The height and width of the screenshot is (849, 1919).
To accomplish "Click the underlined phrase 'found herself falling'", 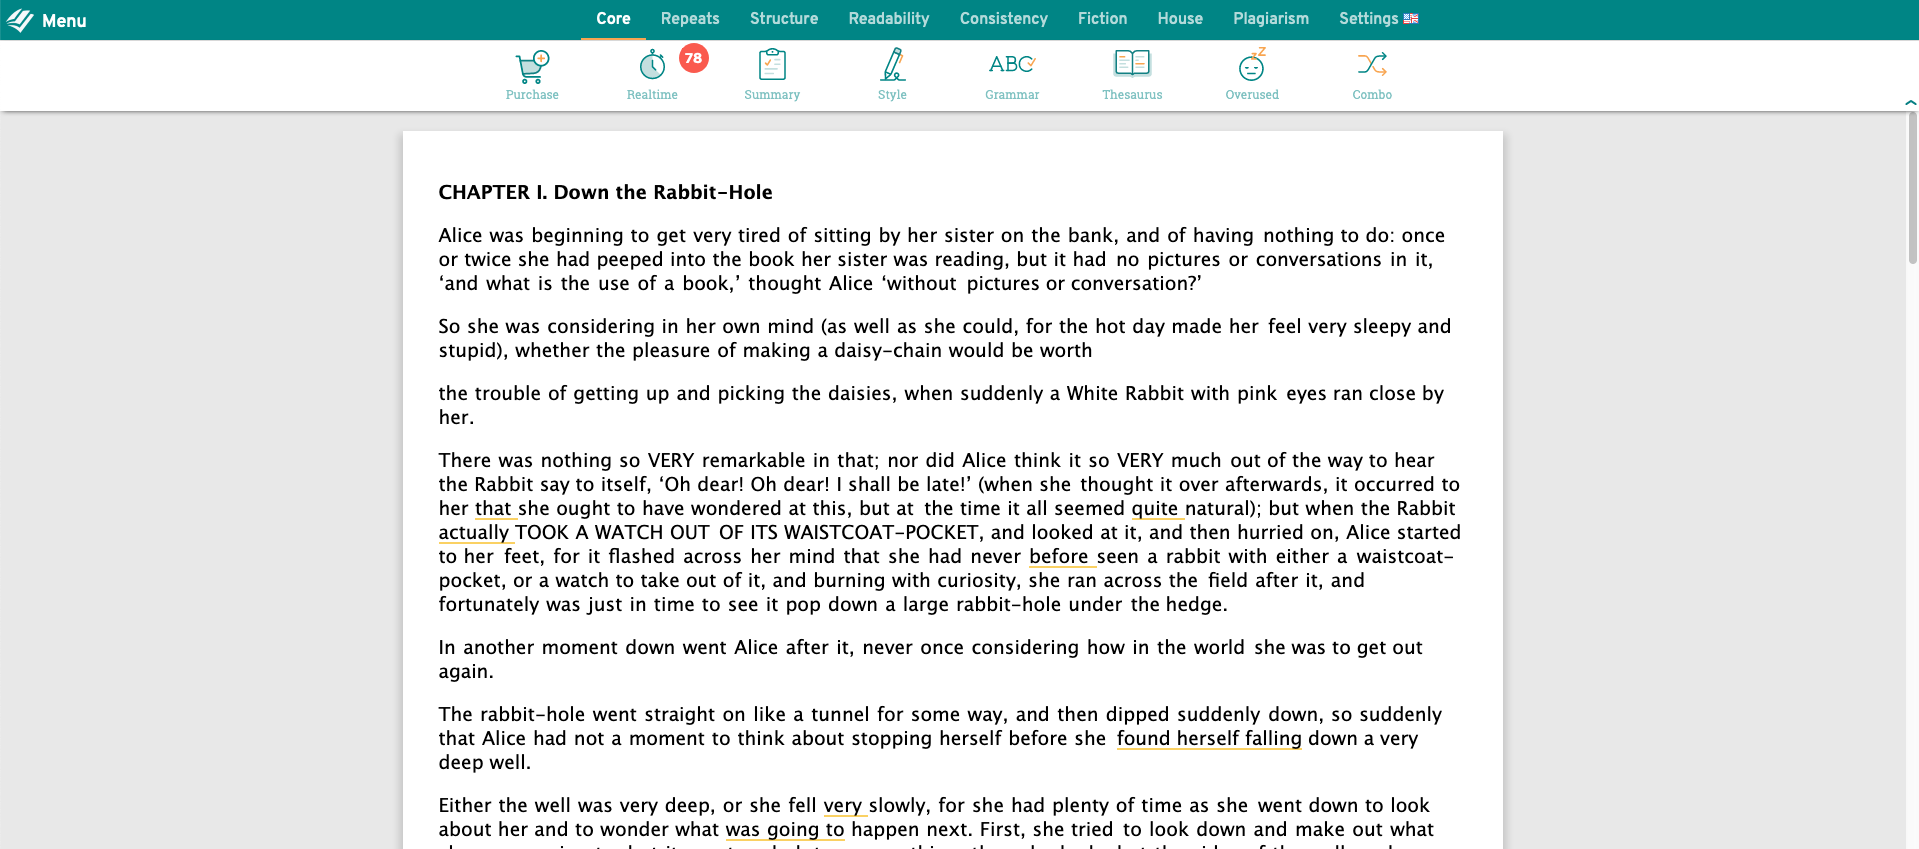I will click(1209, 739).
